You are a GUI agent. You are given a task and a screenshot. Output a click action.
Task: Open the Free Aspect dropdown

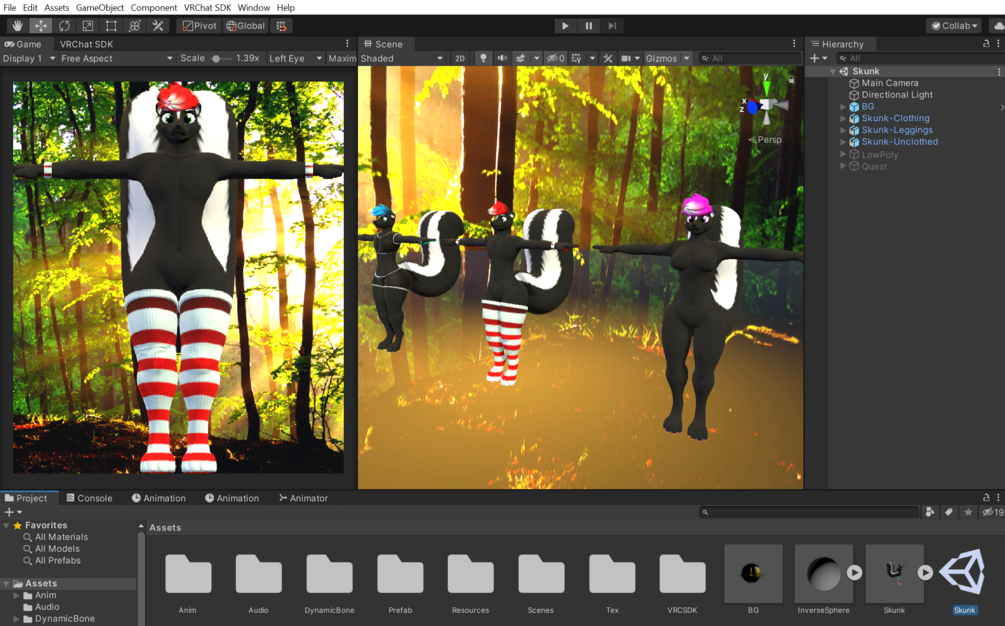[x=116, y=58]
